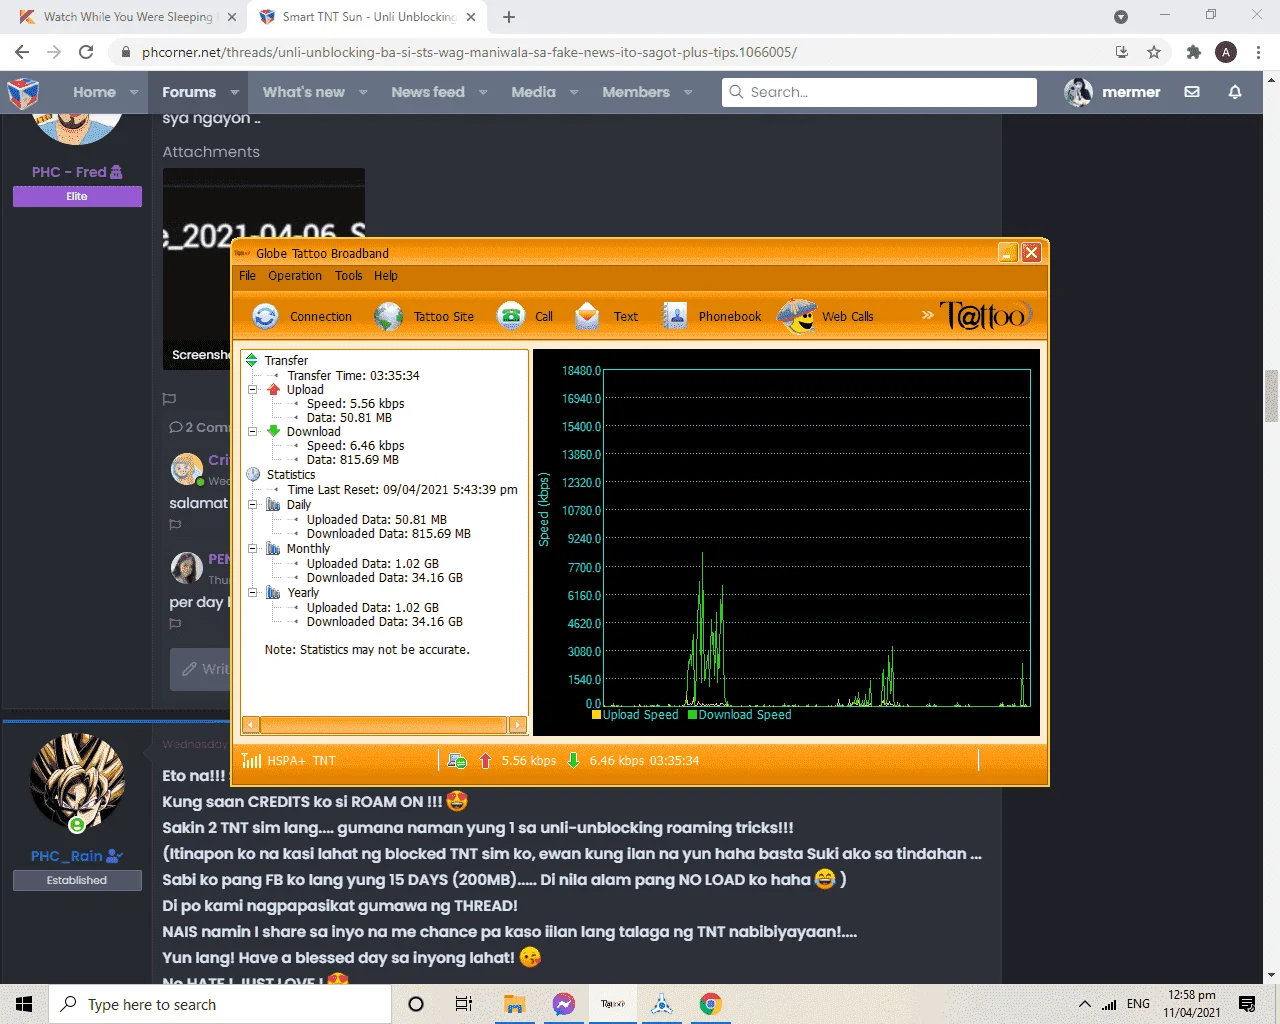Collapse the Download tree node
This screenshot has height=1024, width=1280.
(x=253, y=432)
